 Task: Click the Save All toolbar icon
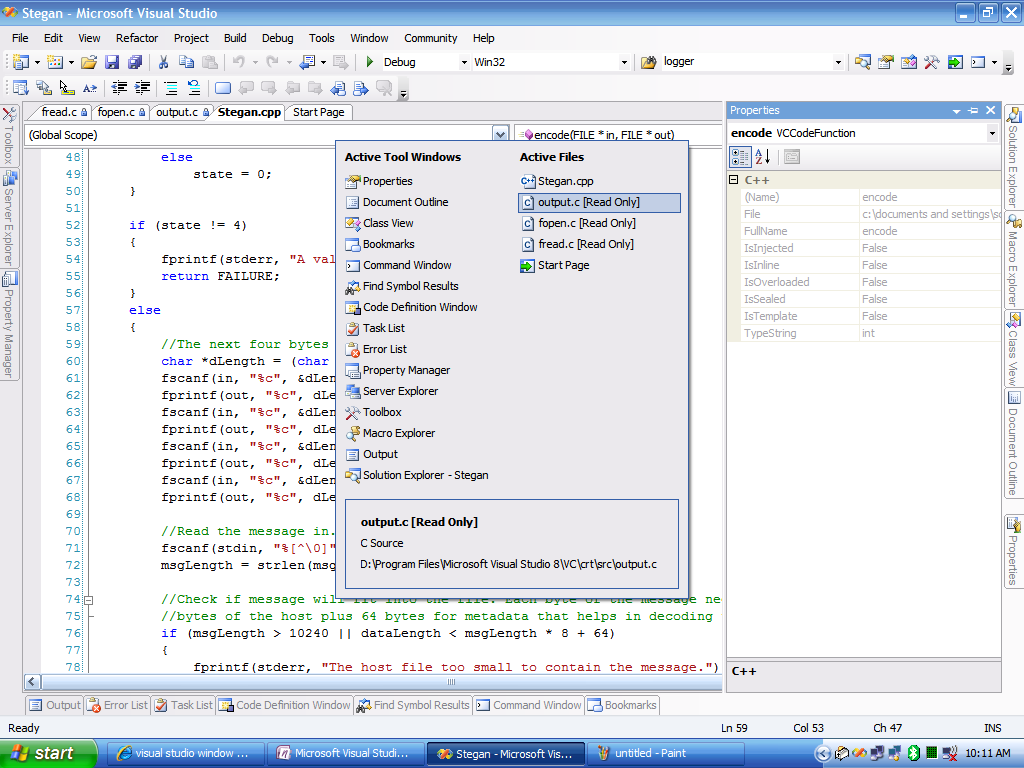(x=135, y=62)
